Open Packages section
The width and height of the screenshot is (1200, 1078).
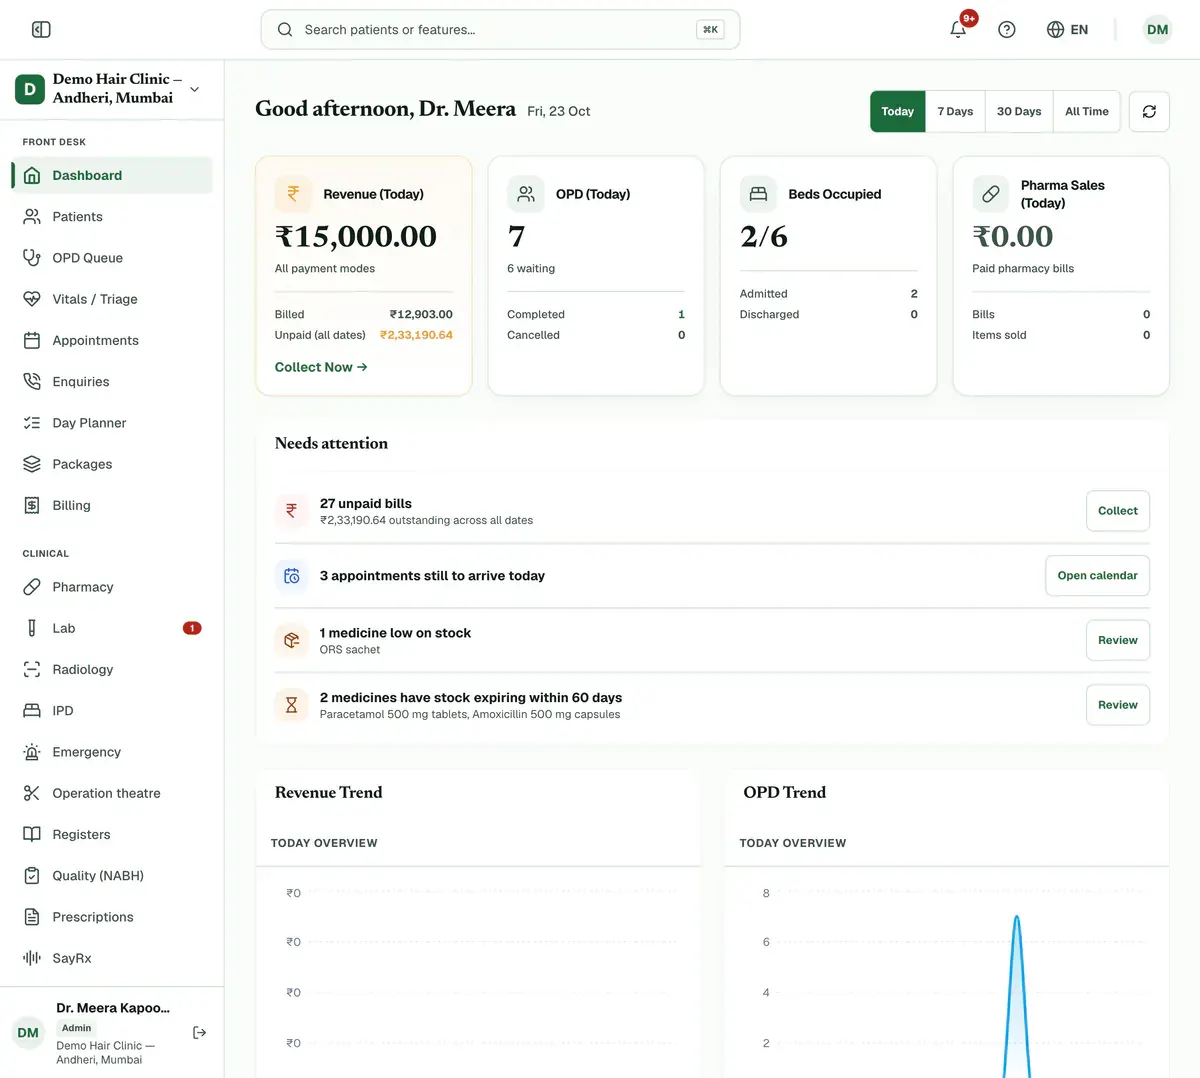[112, 464]
